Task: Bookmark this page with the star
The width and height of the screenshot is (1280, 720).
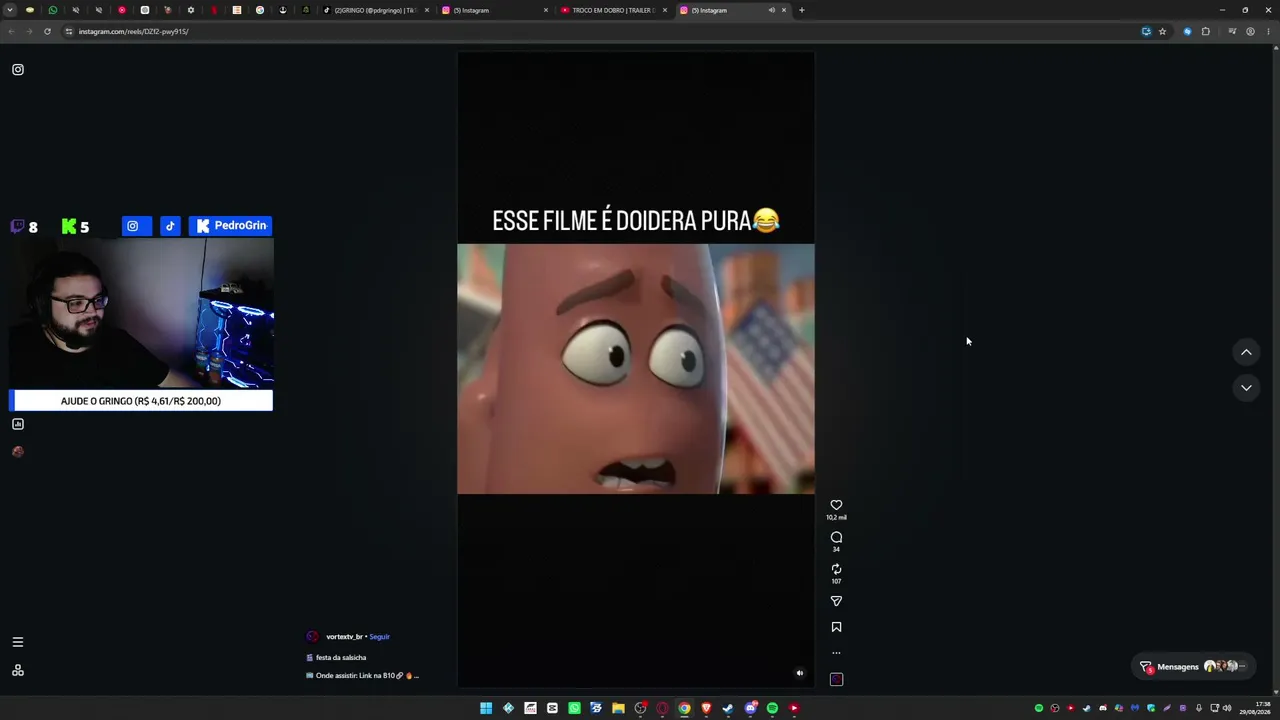Action: click(1162, 31)
